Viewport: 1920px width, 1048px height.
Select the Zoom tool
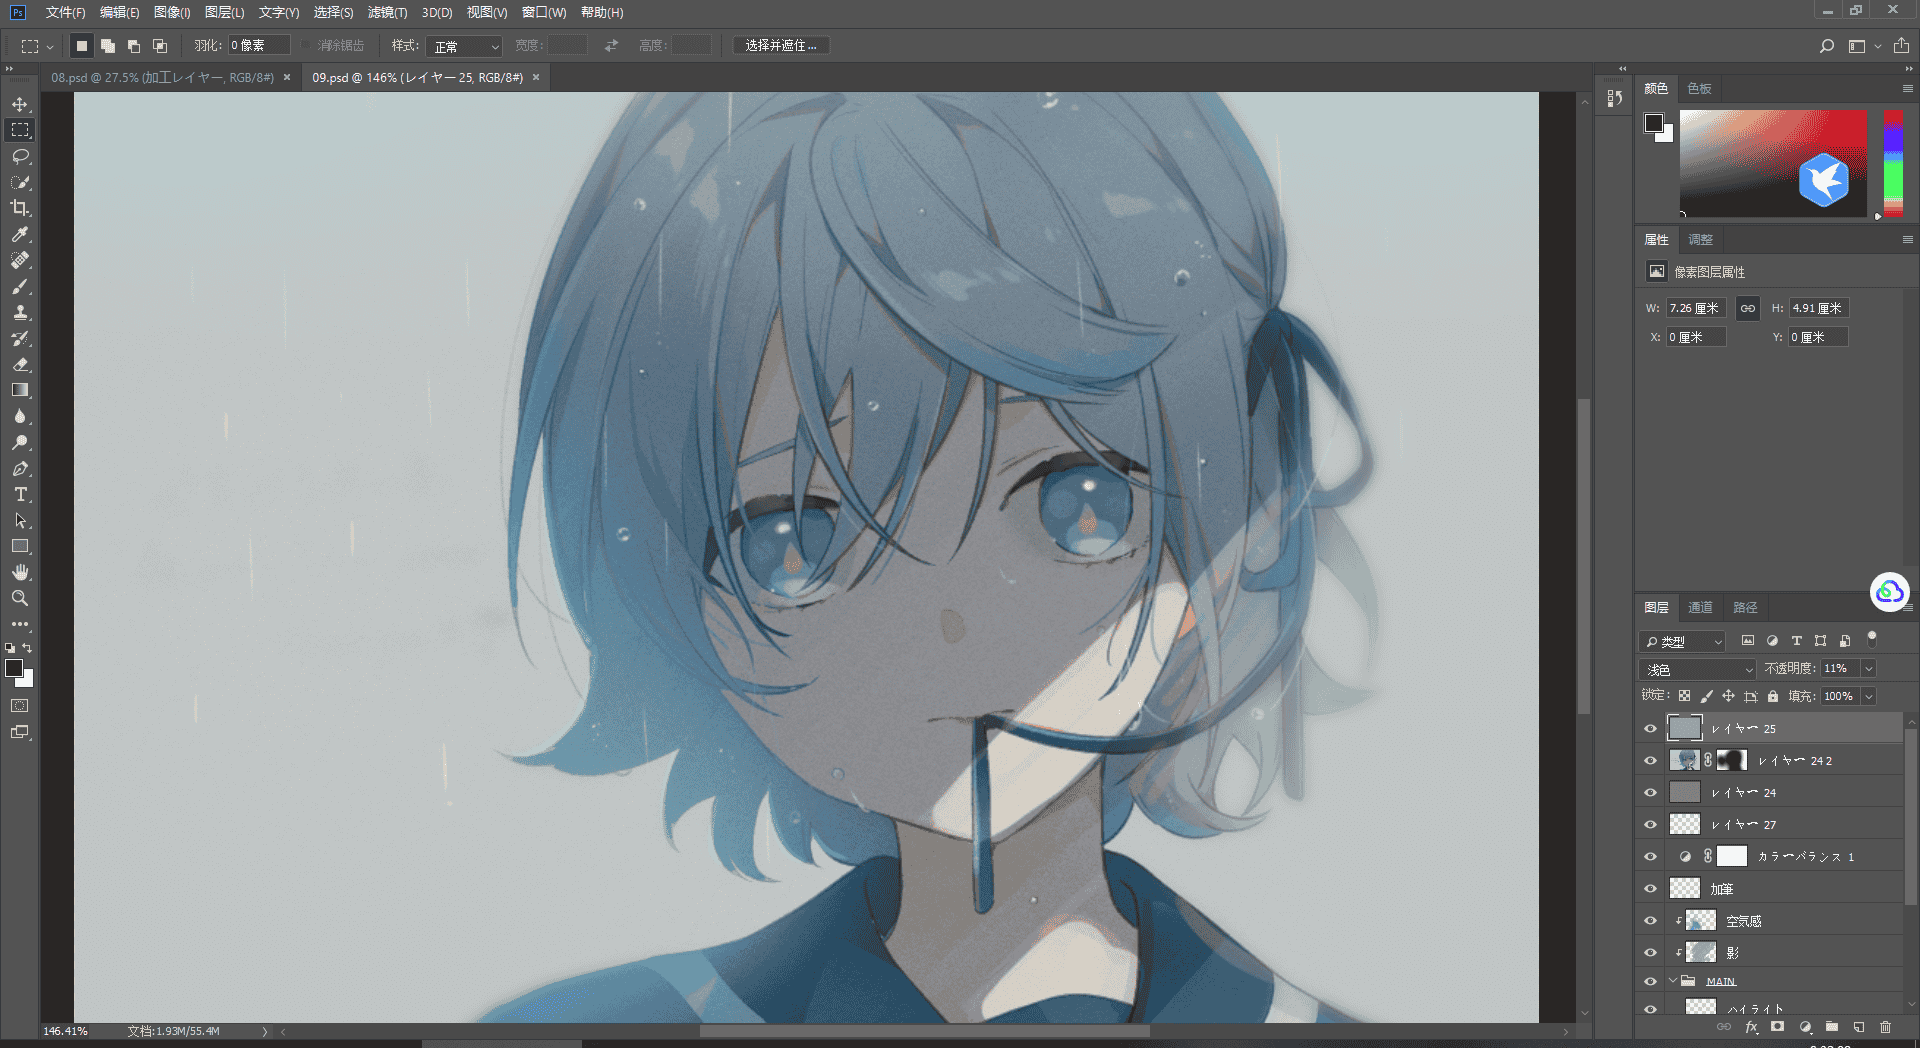[x=20, y=598]
